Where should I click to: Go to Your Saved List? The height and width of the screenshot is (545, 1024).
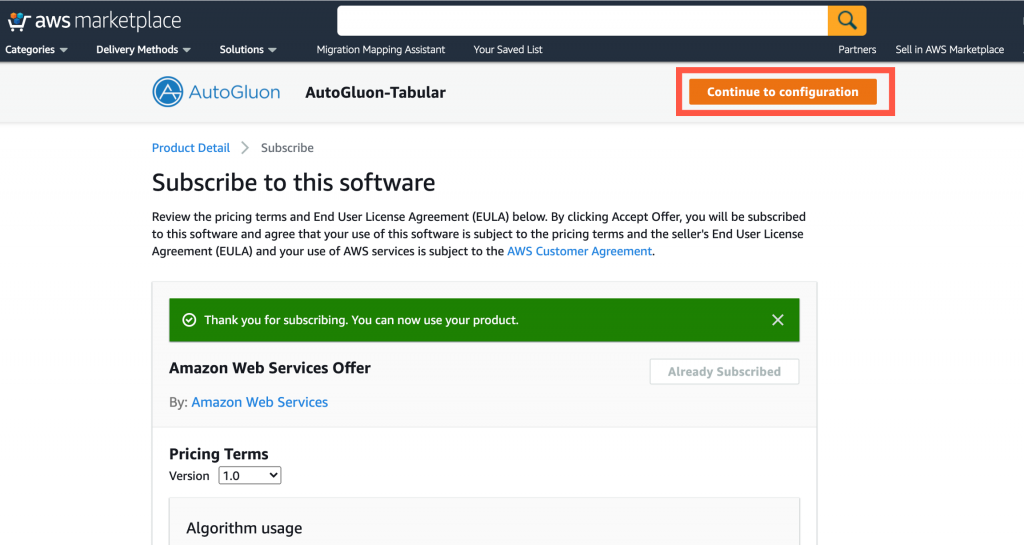tap(507, 50)
